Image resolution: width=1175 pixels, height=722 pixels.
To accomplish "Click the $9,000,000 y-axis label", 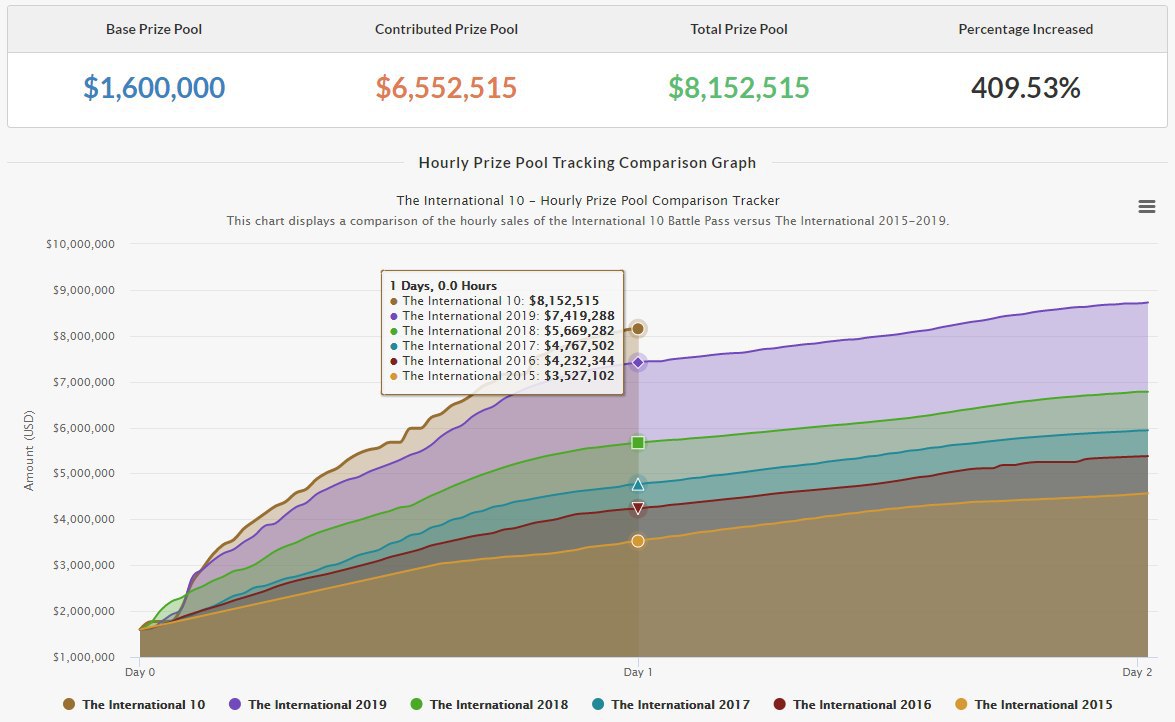I will click(83, 290).
